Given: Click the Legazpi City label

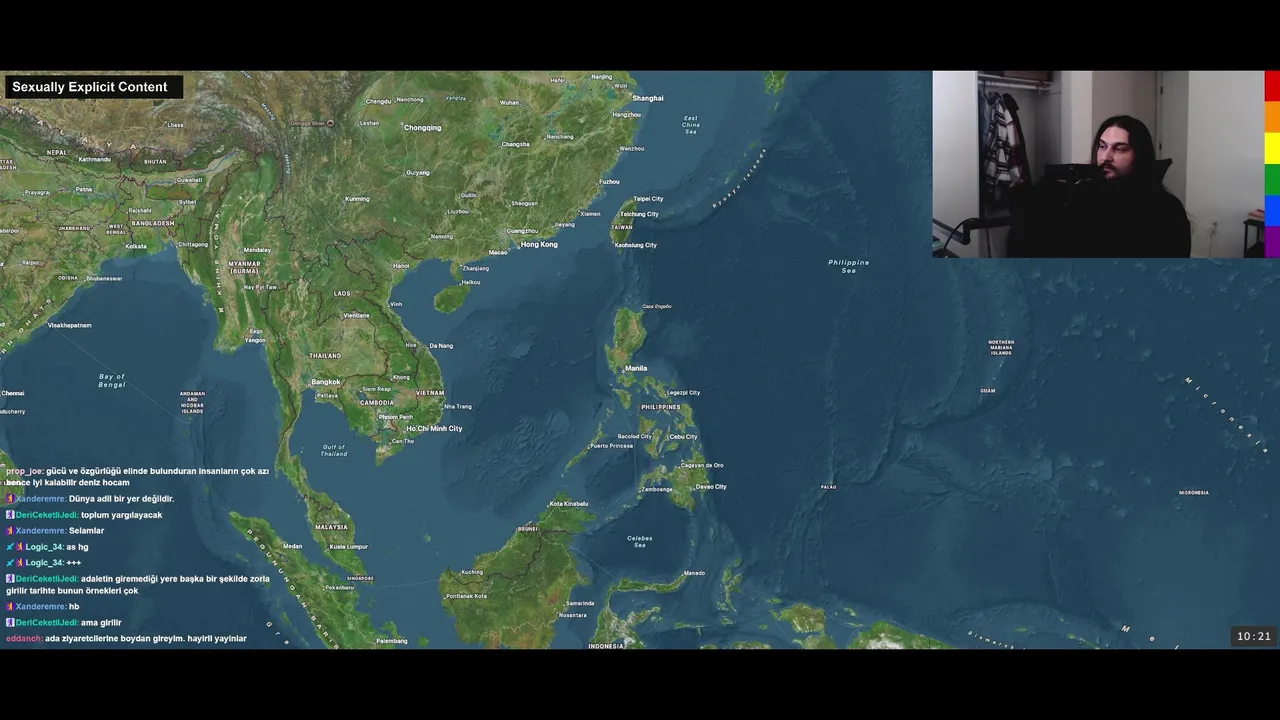Looking at the screenshot, I should tap(683, 393).
